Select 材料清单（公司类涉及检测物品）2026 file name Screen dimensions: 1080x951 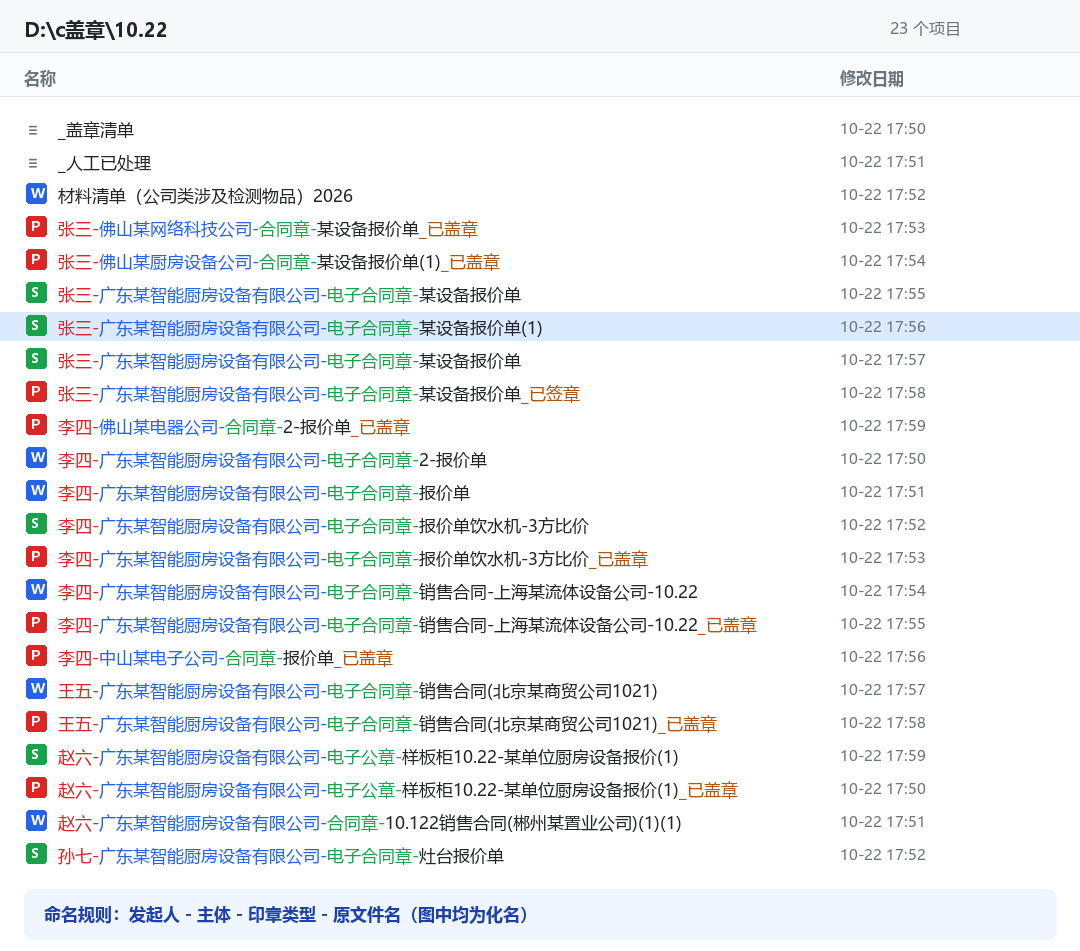tap(205, 196)
